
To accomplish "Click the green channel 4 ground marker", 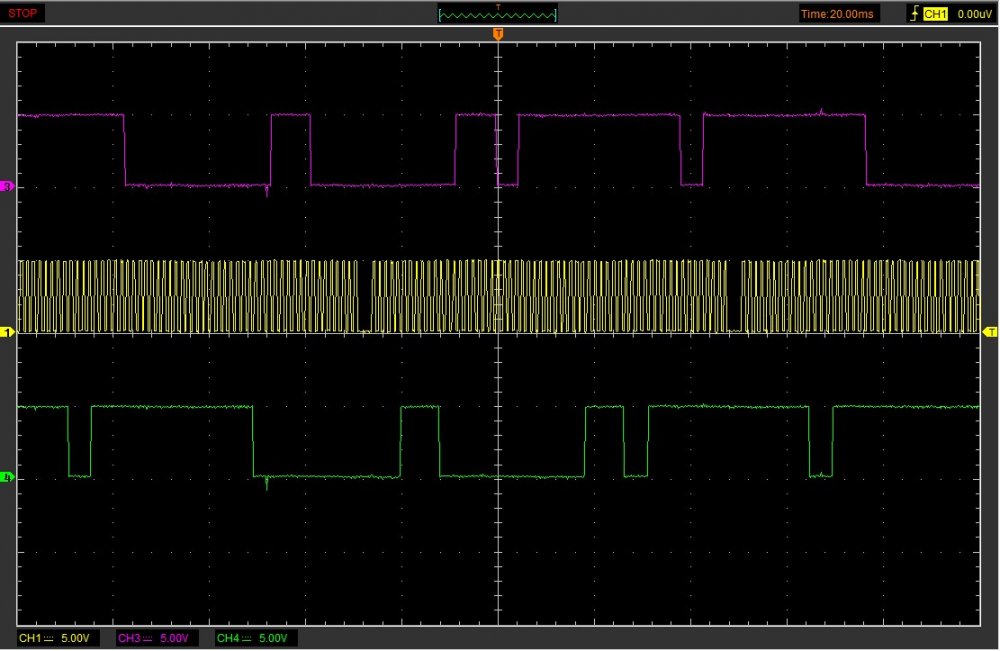I will point(9,478).
